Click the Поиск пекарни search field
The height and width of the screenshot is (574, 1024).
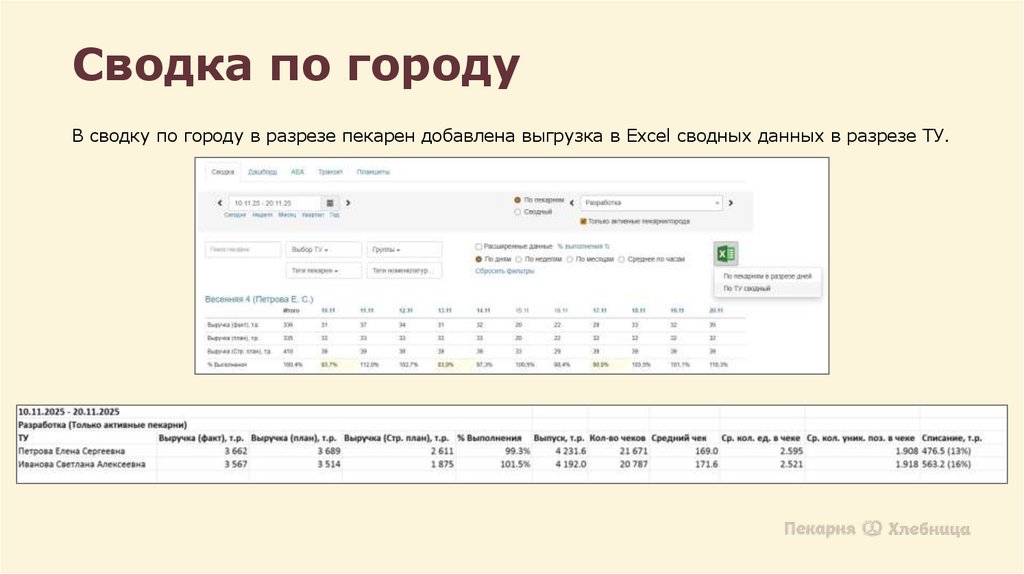(x=243, y=249)
